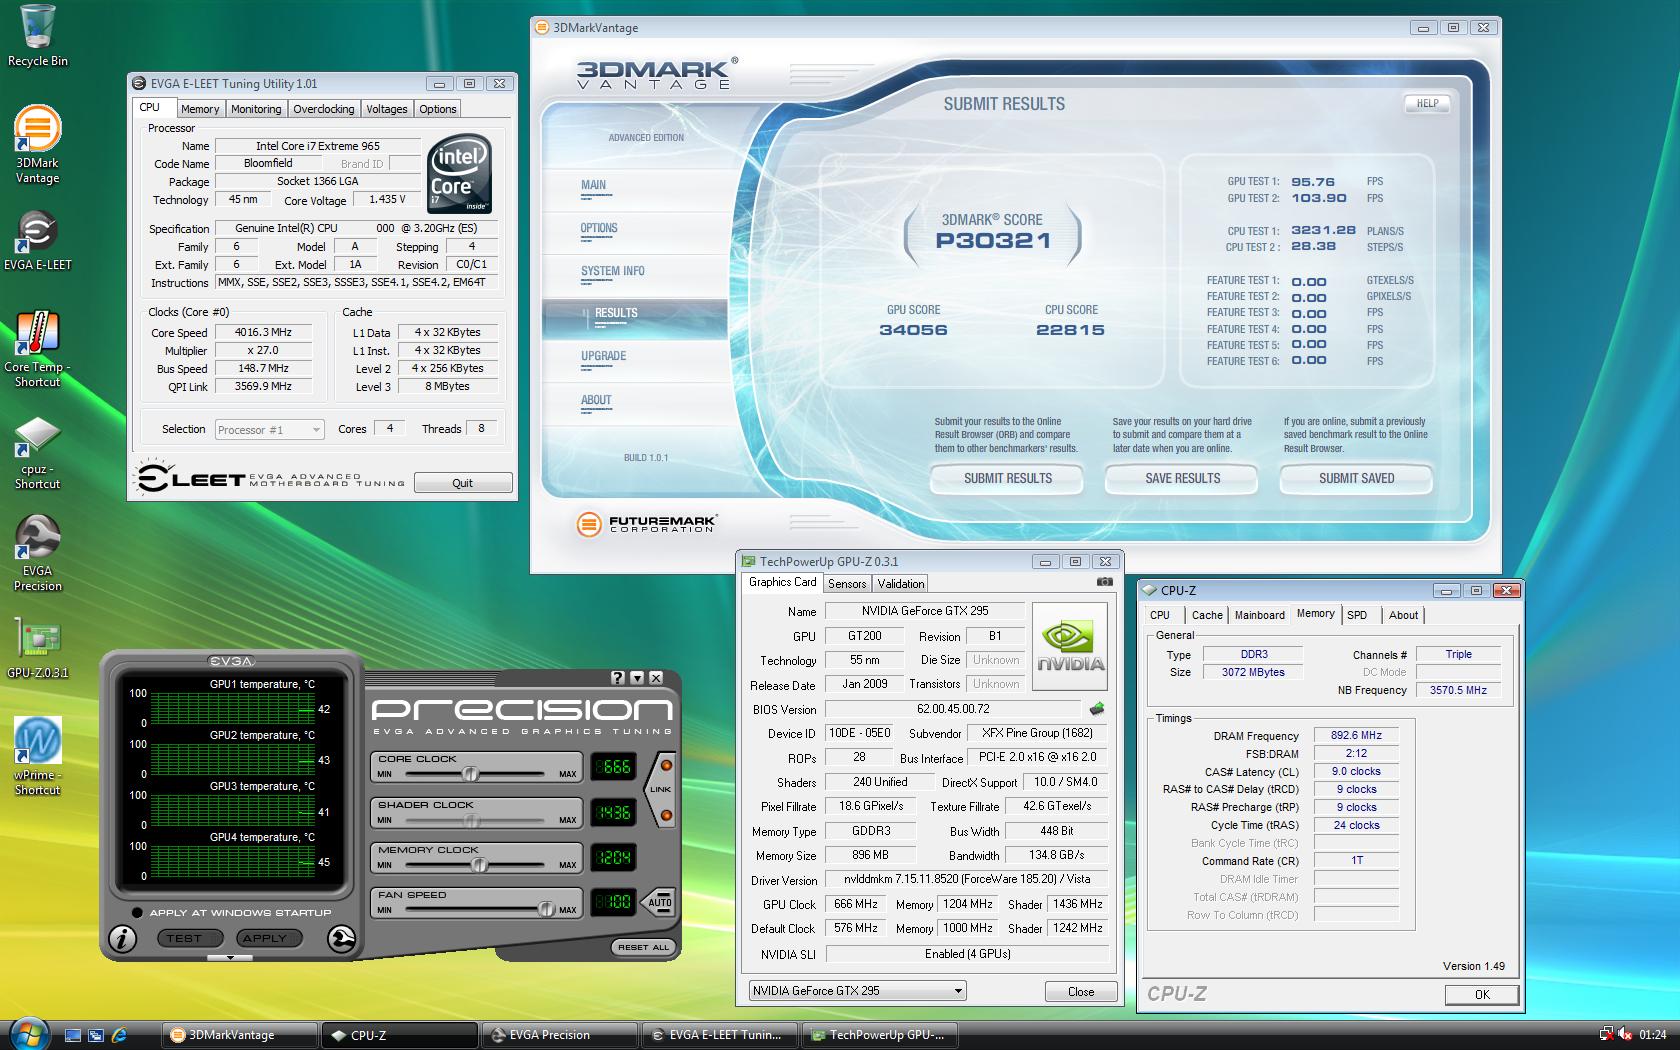Open Internet Explorer quick launch icon

pyautogui.click(x=119, y=1035)
